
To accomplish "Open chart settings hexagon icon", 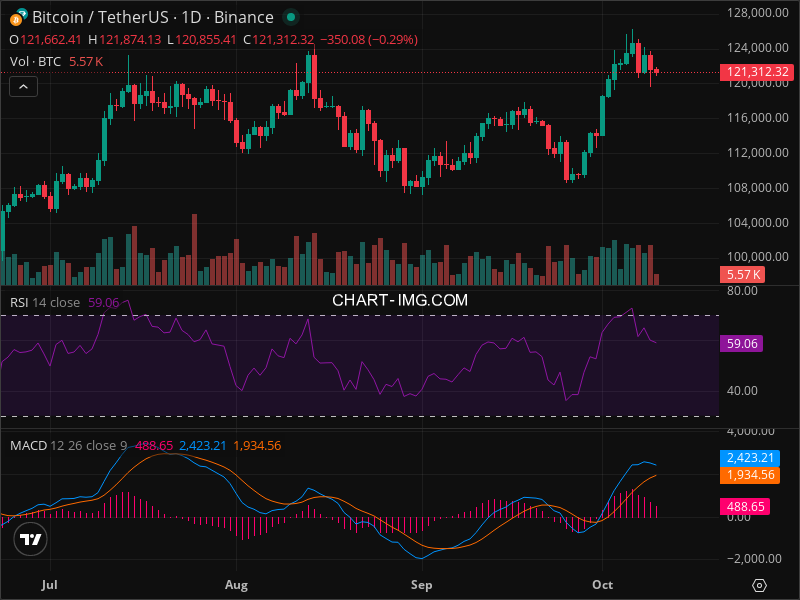I will (x=760, y=585).
